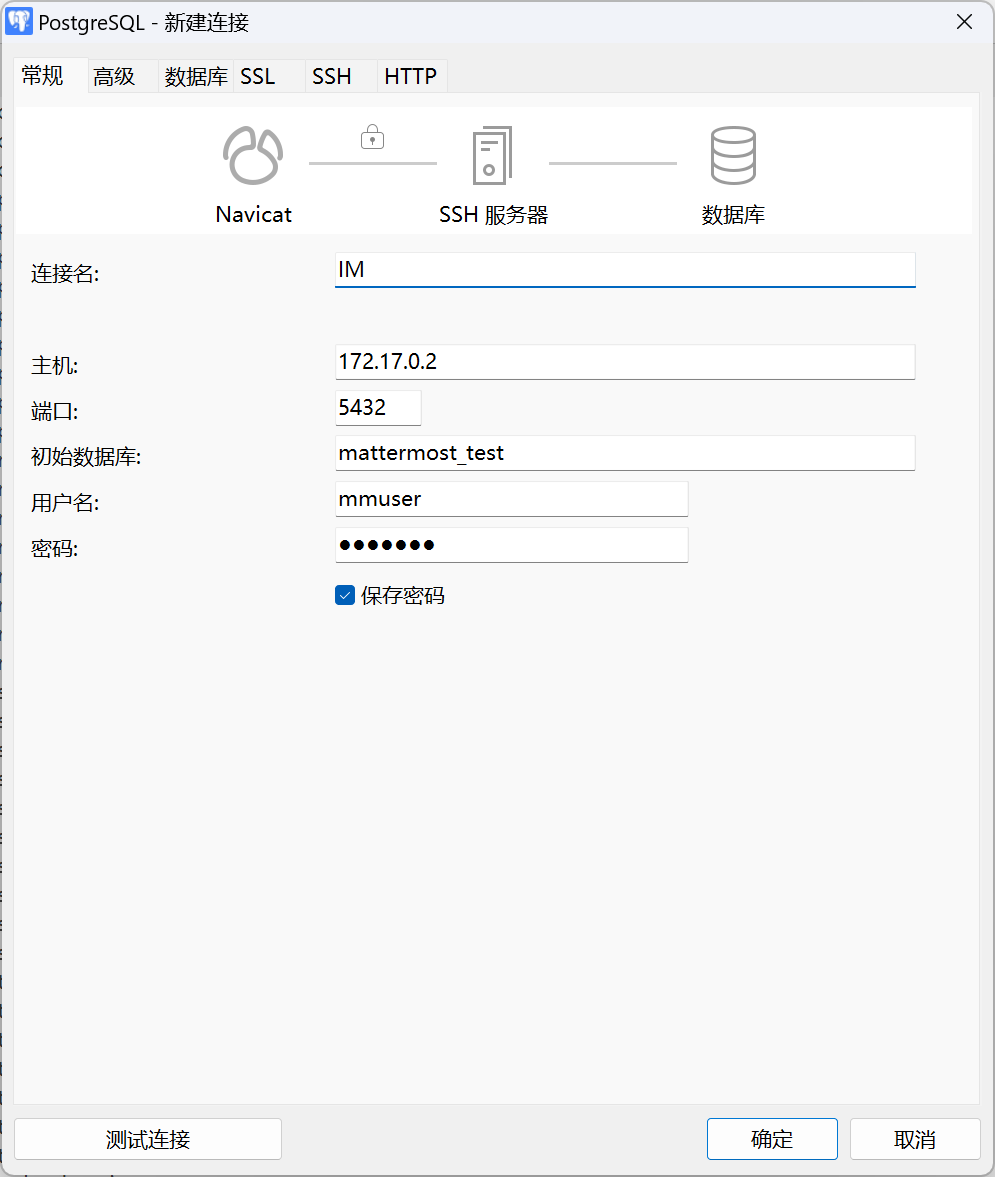Focus the 连接名 field containing IM
This screenshot has height=1177, width=995.
point(625,269)
